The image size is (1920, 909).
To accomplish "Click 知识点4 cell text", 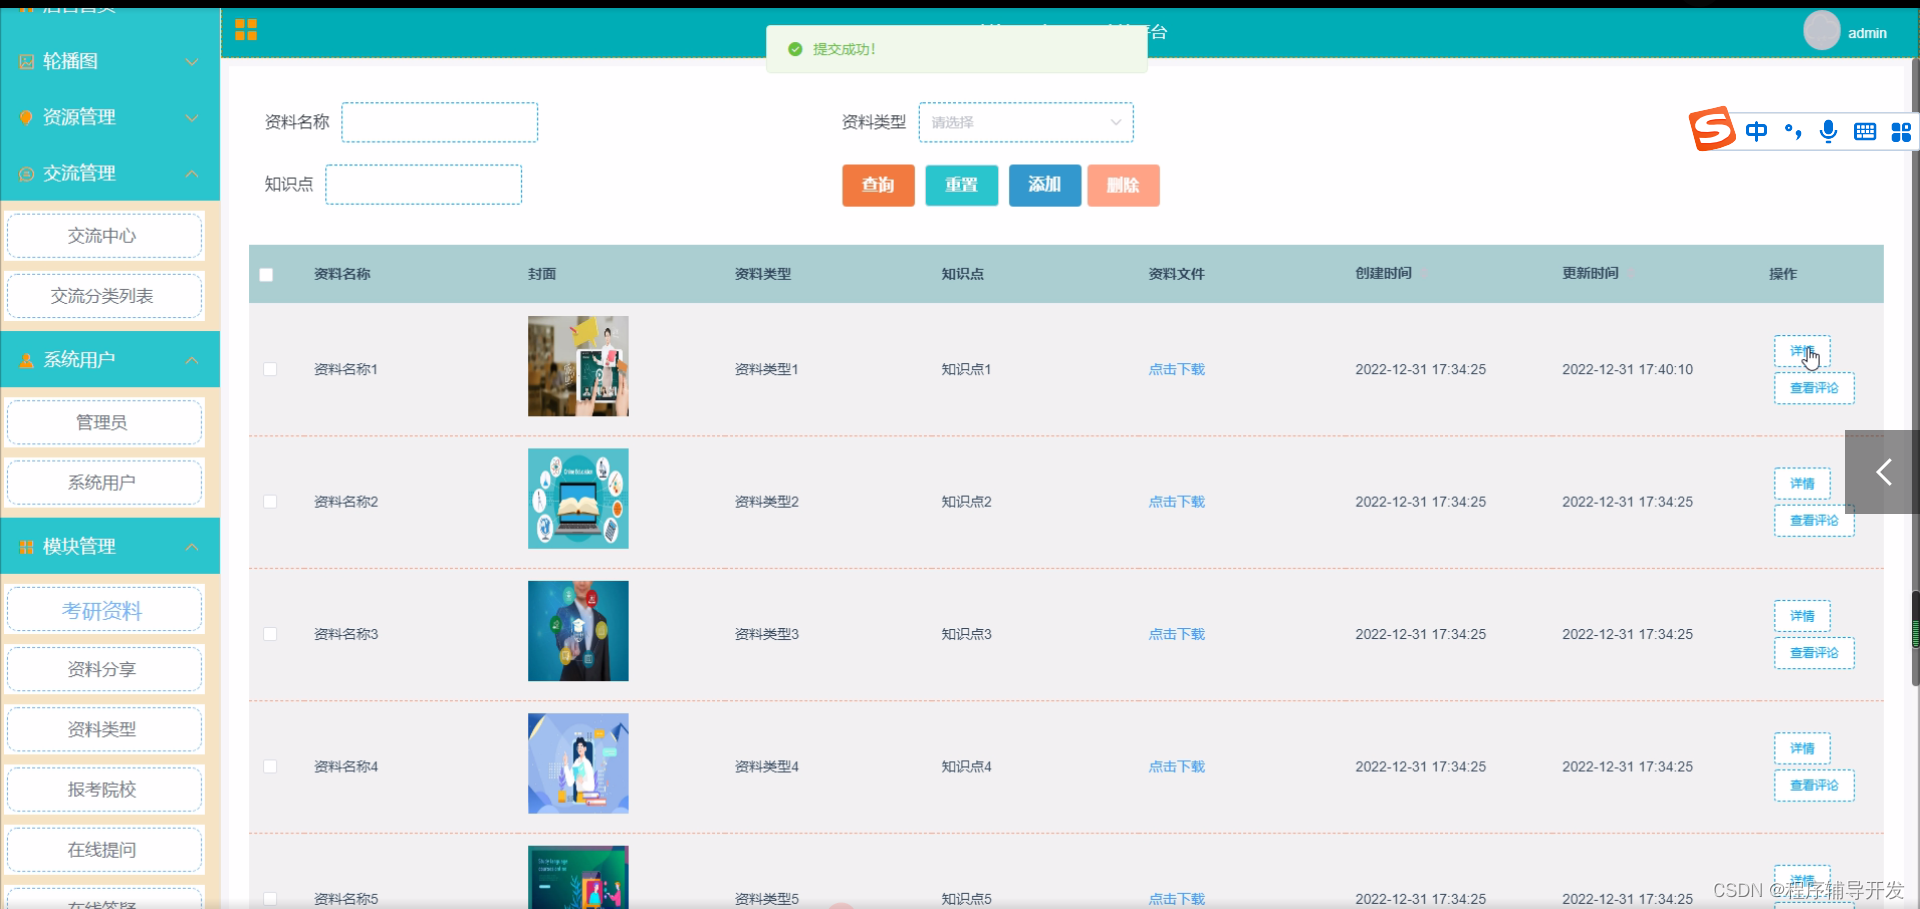I will pyautogui.click(x=966, y=767).
